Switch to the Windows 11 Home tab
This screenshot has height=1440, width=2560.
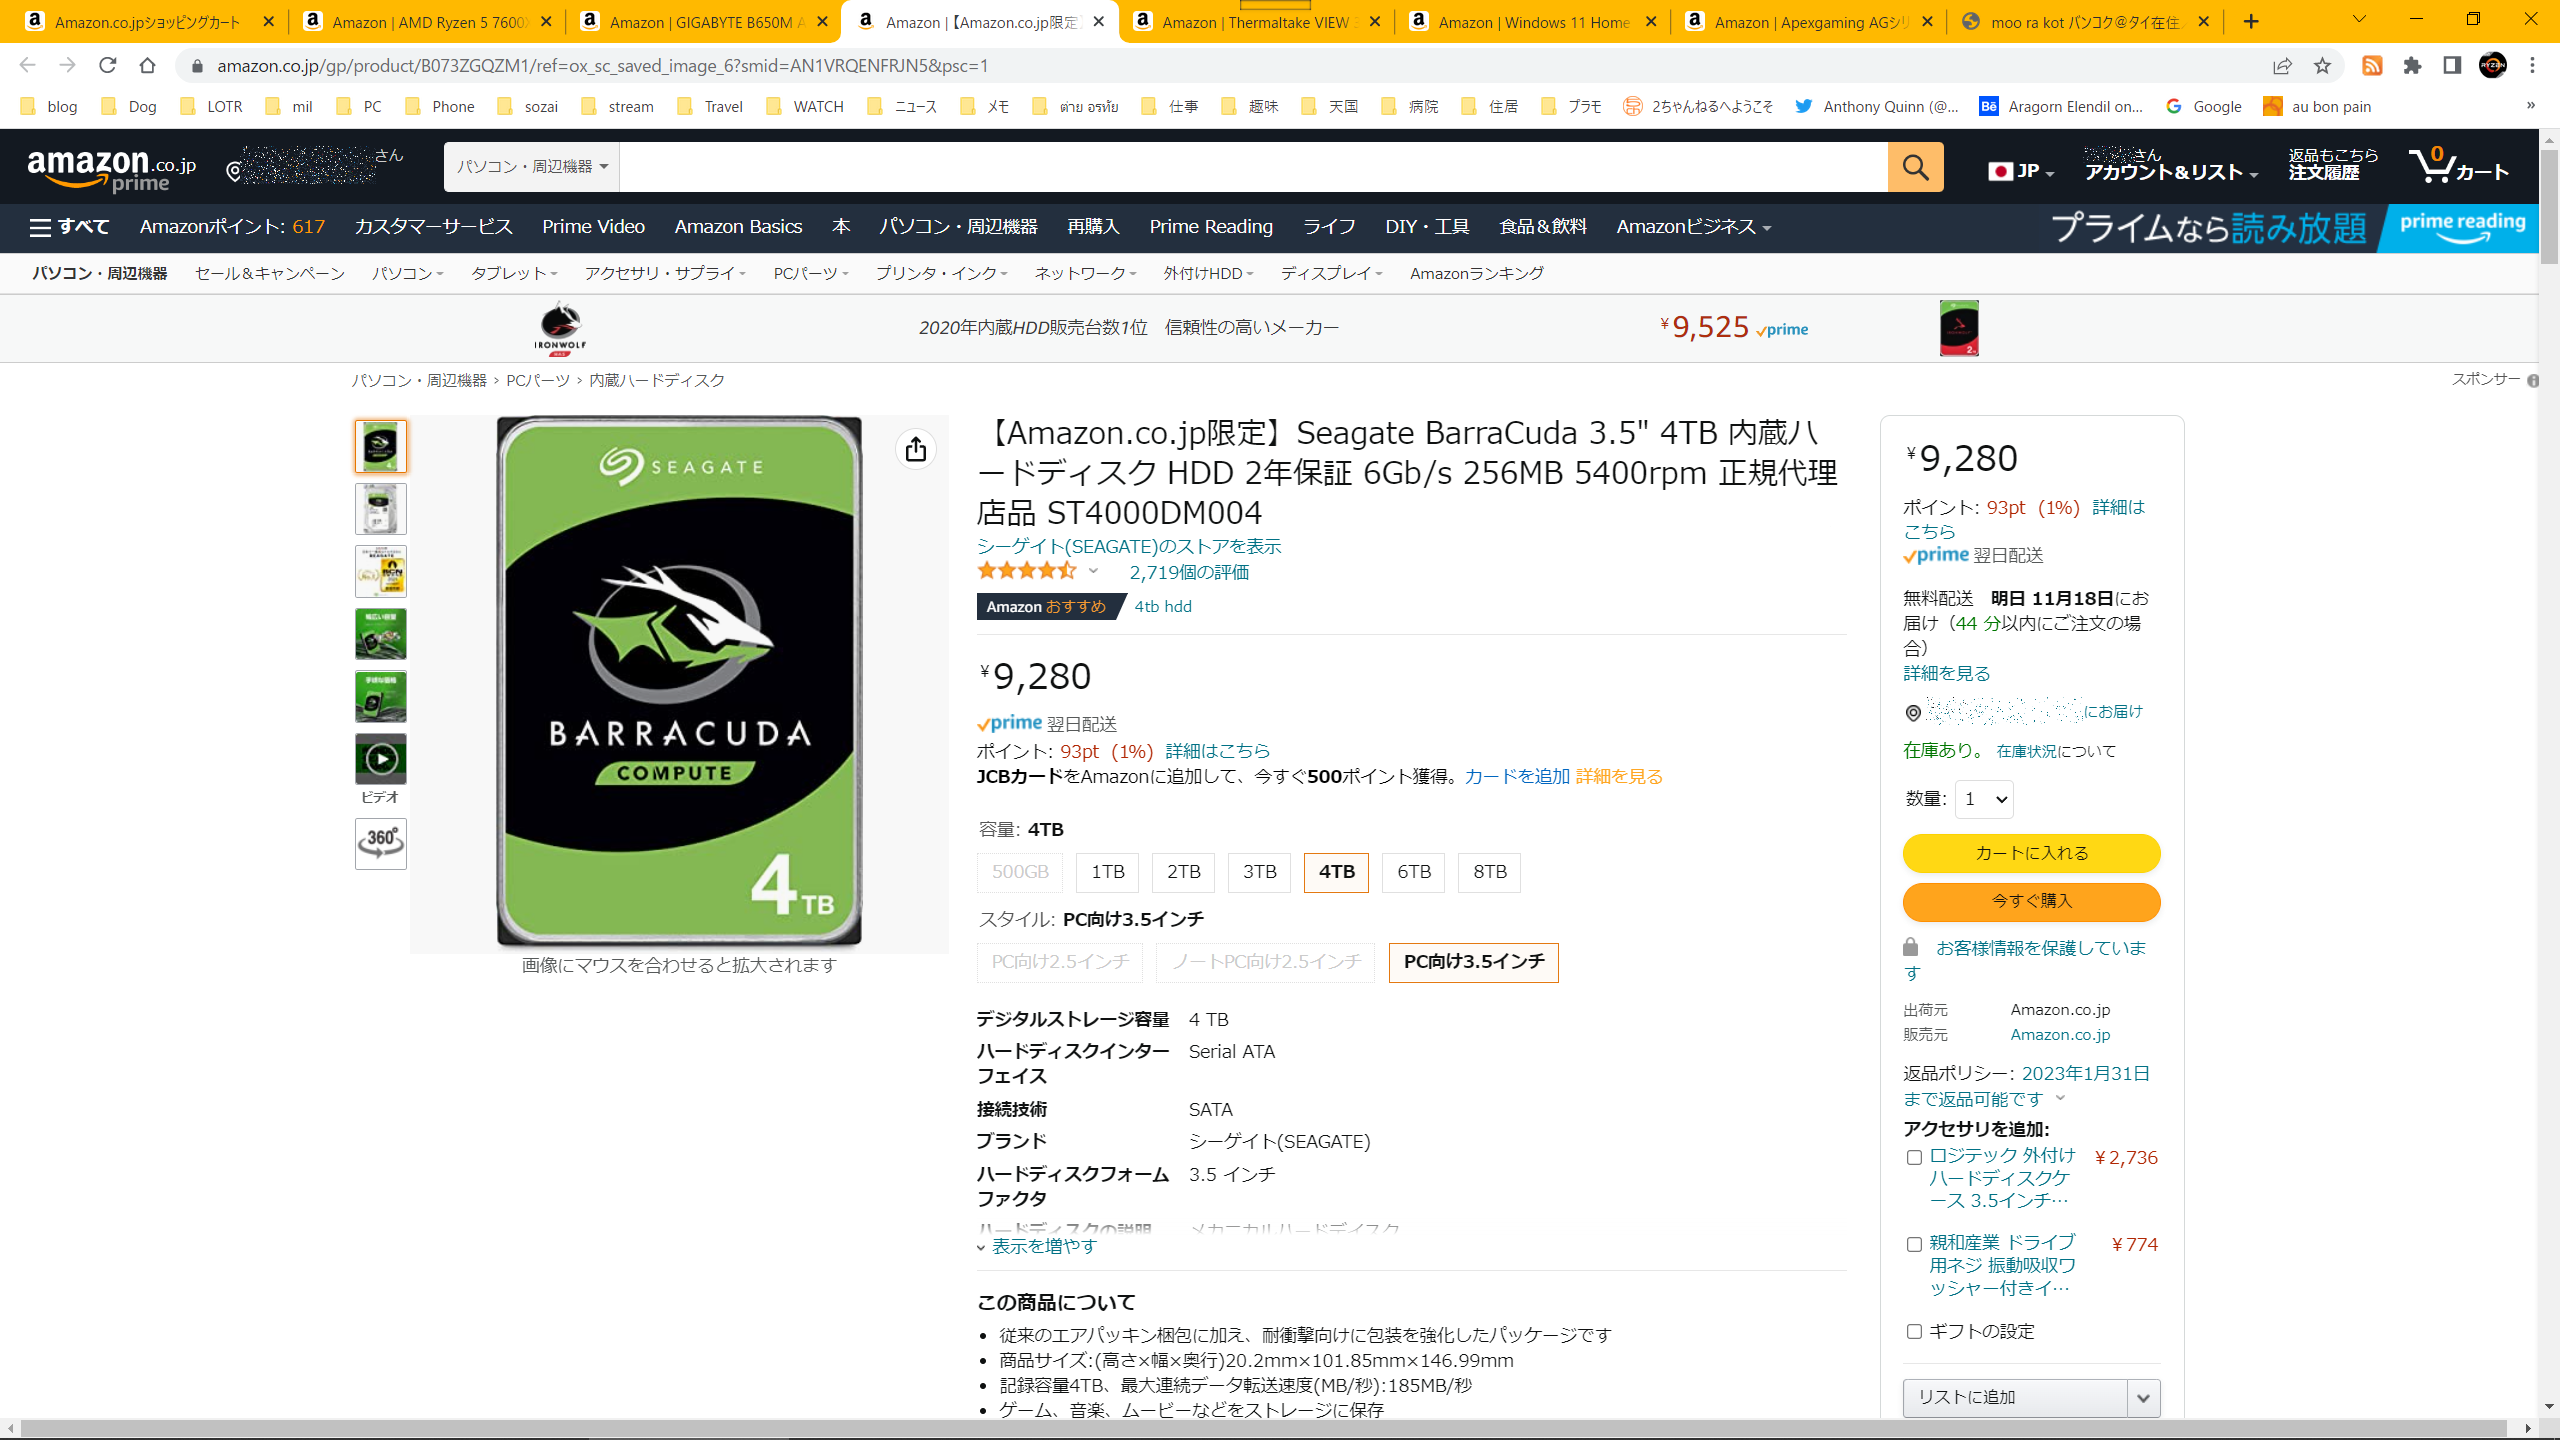[x=1534, y=22]
